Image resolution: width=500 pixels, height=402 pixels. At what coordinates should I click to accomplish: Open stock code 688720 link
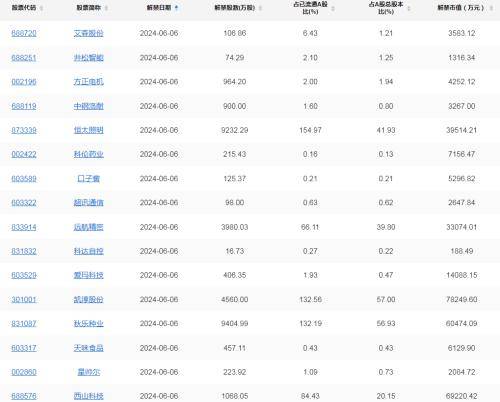coord(24,33)
